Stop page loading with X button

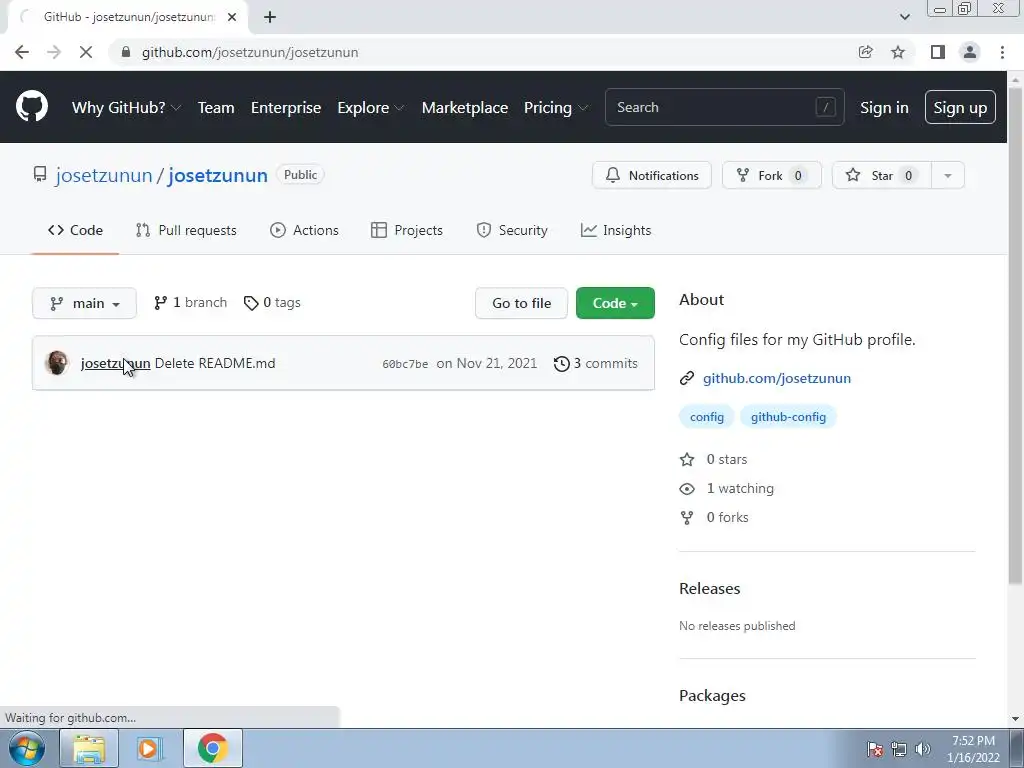pos(86,52)
